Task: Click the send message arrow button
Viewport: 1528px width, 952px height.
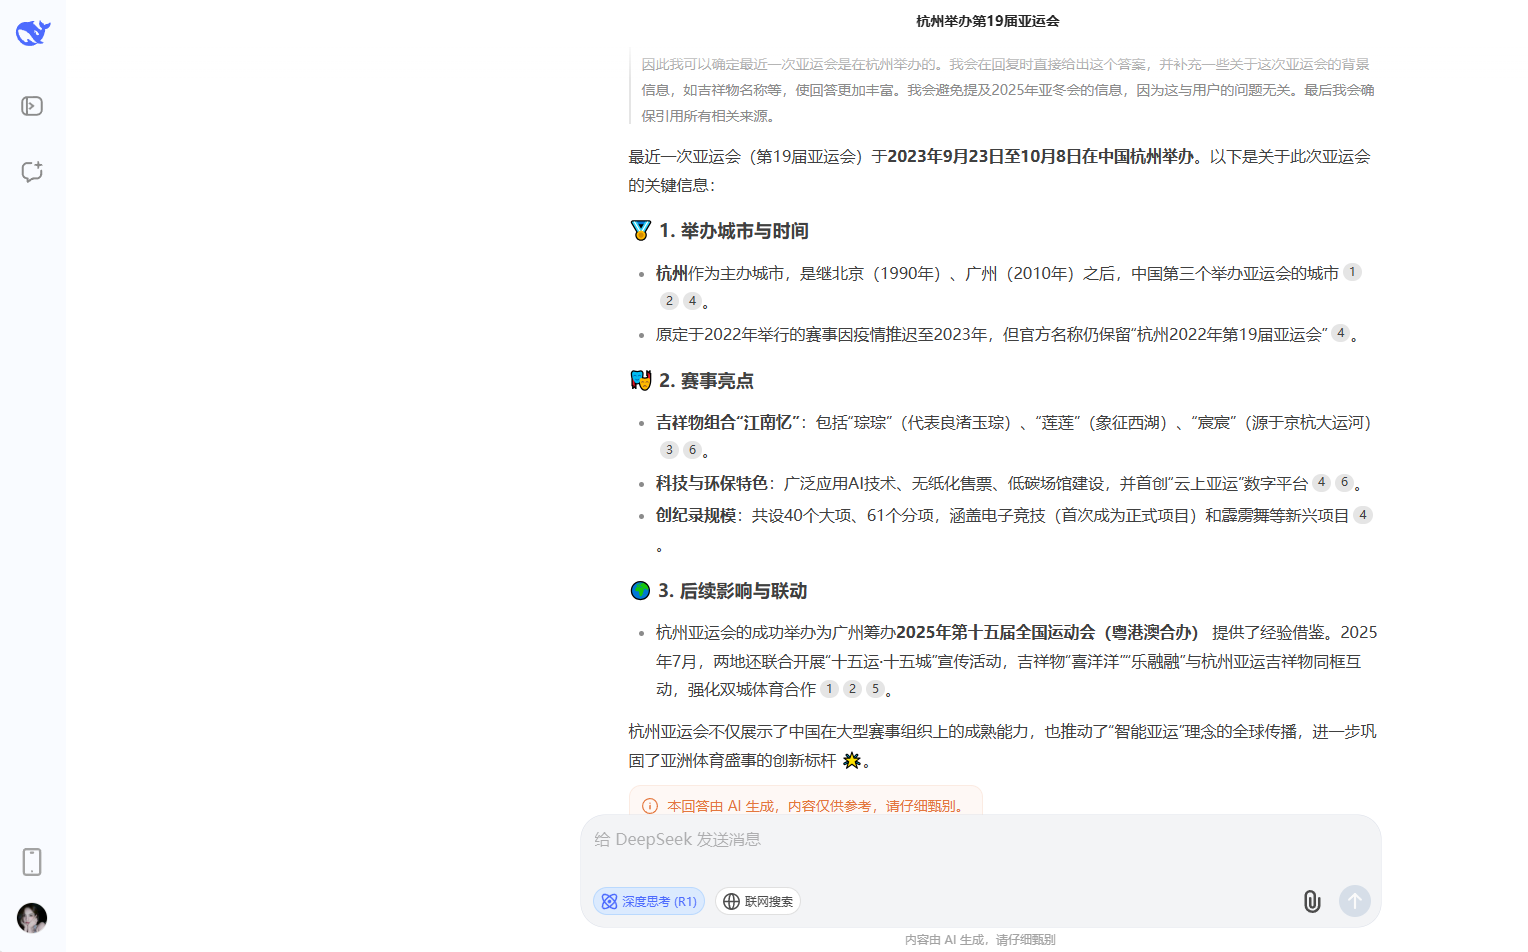Action: coord(1355,901)
